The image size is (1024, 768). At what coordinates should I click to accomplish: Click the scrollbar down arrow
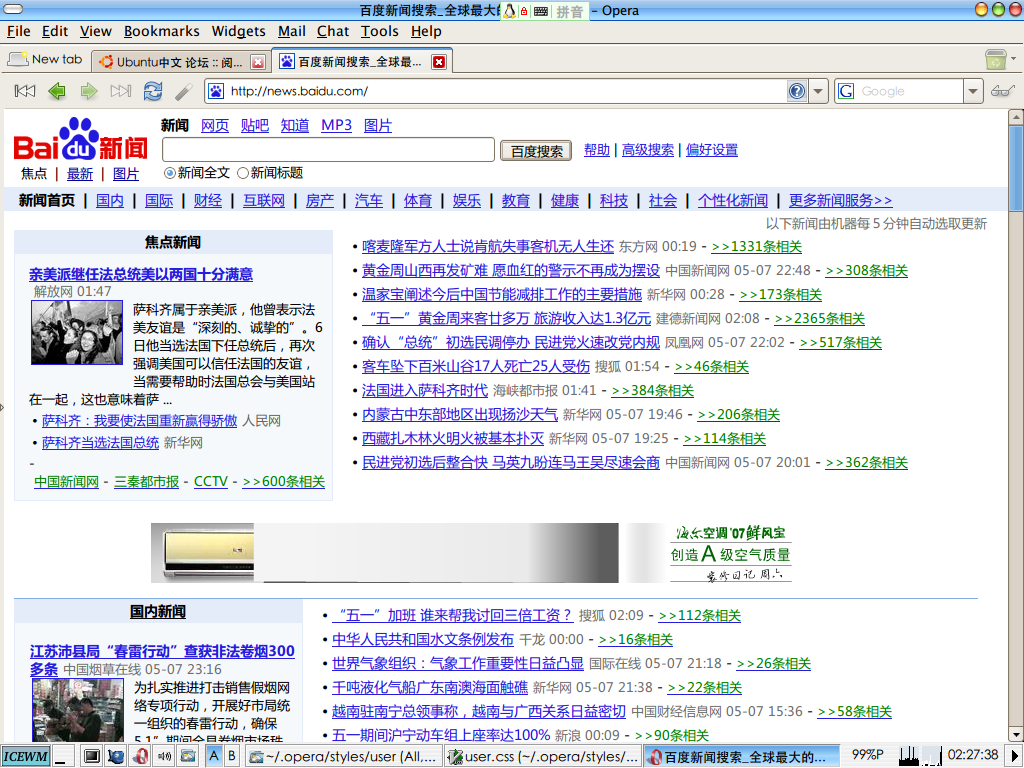[x=1016, y=734]
